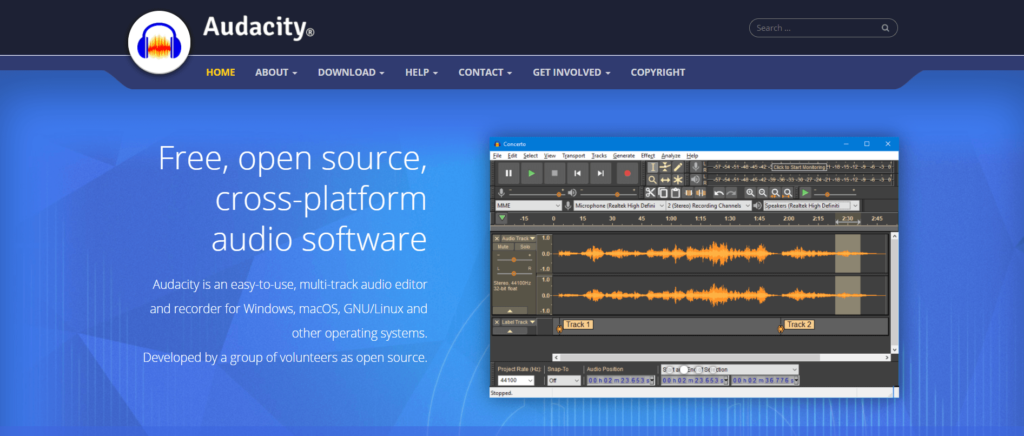The height and width of the screenshot is (436, 1024).
Task: Click the Copy icon in edit toolbar
Action: coord(663,193)
